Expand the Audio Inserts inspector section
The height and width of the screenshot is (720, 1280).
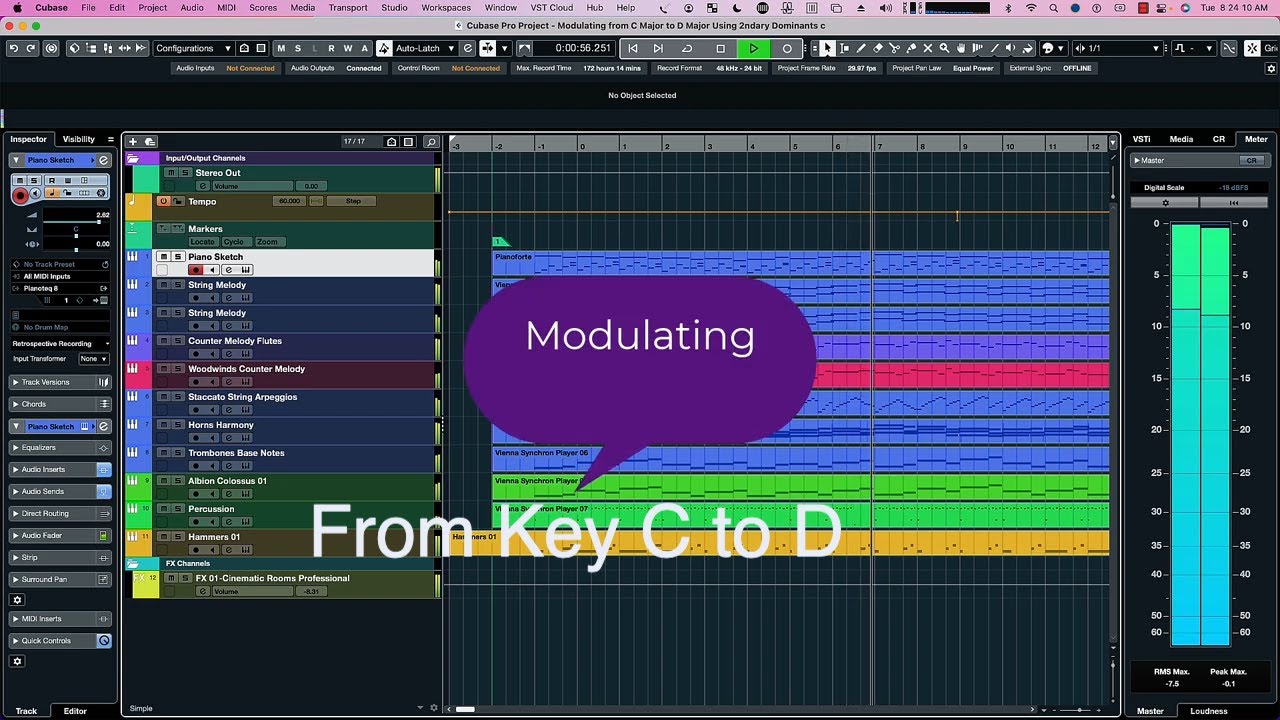click(60, 470)
